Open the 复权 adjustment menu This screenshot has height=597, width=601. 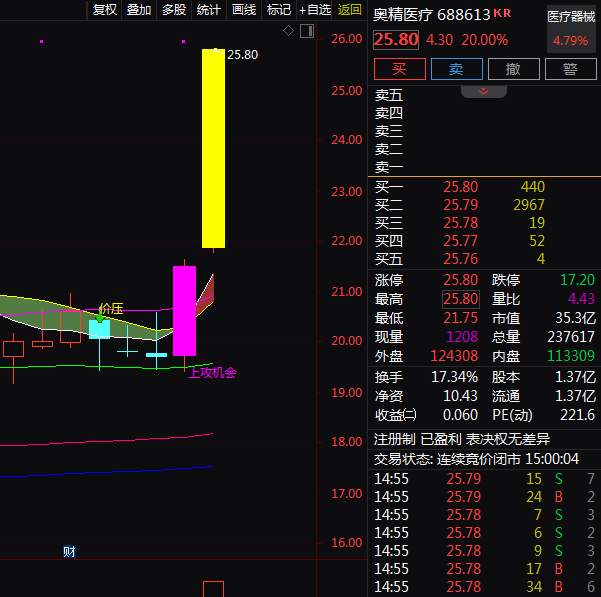tap(105, 10)
